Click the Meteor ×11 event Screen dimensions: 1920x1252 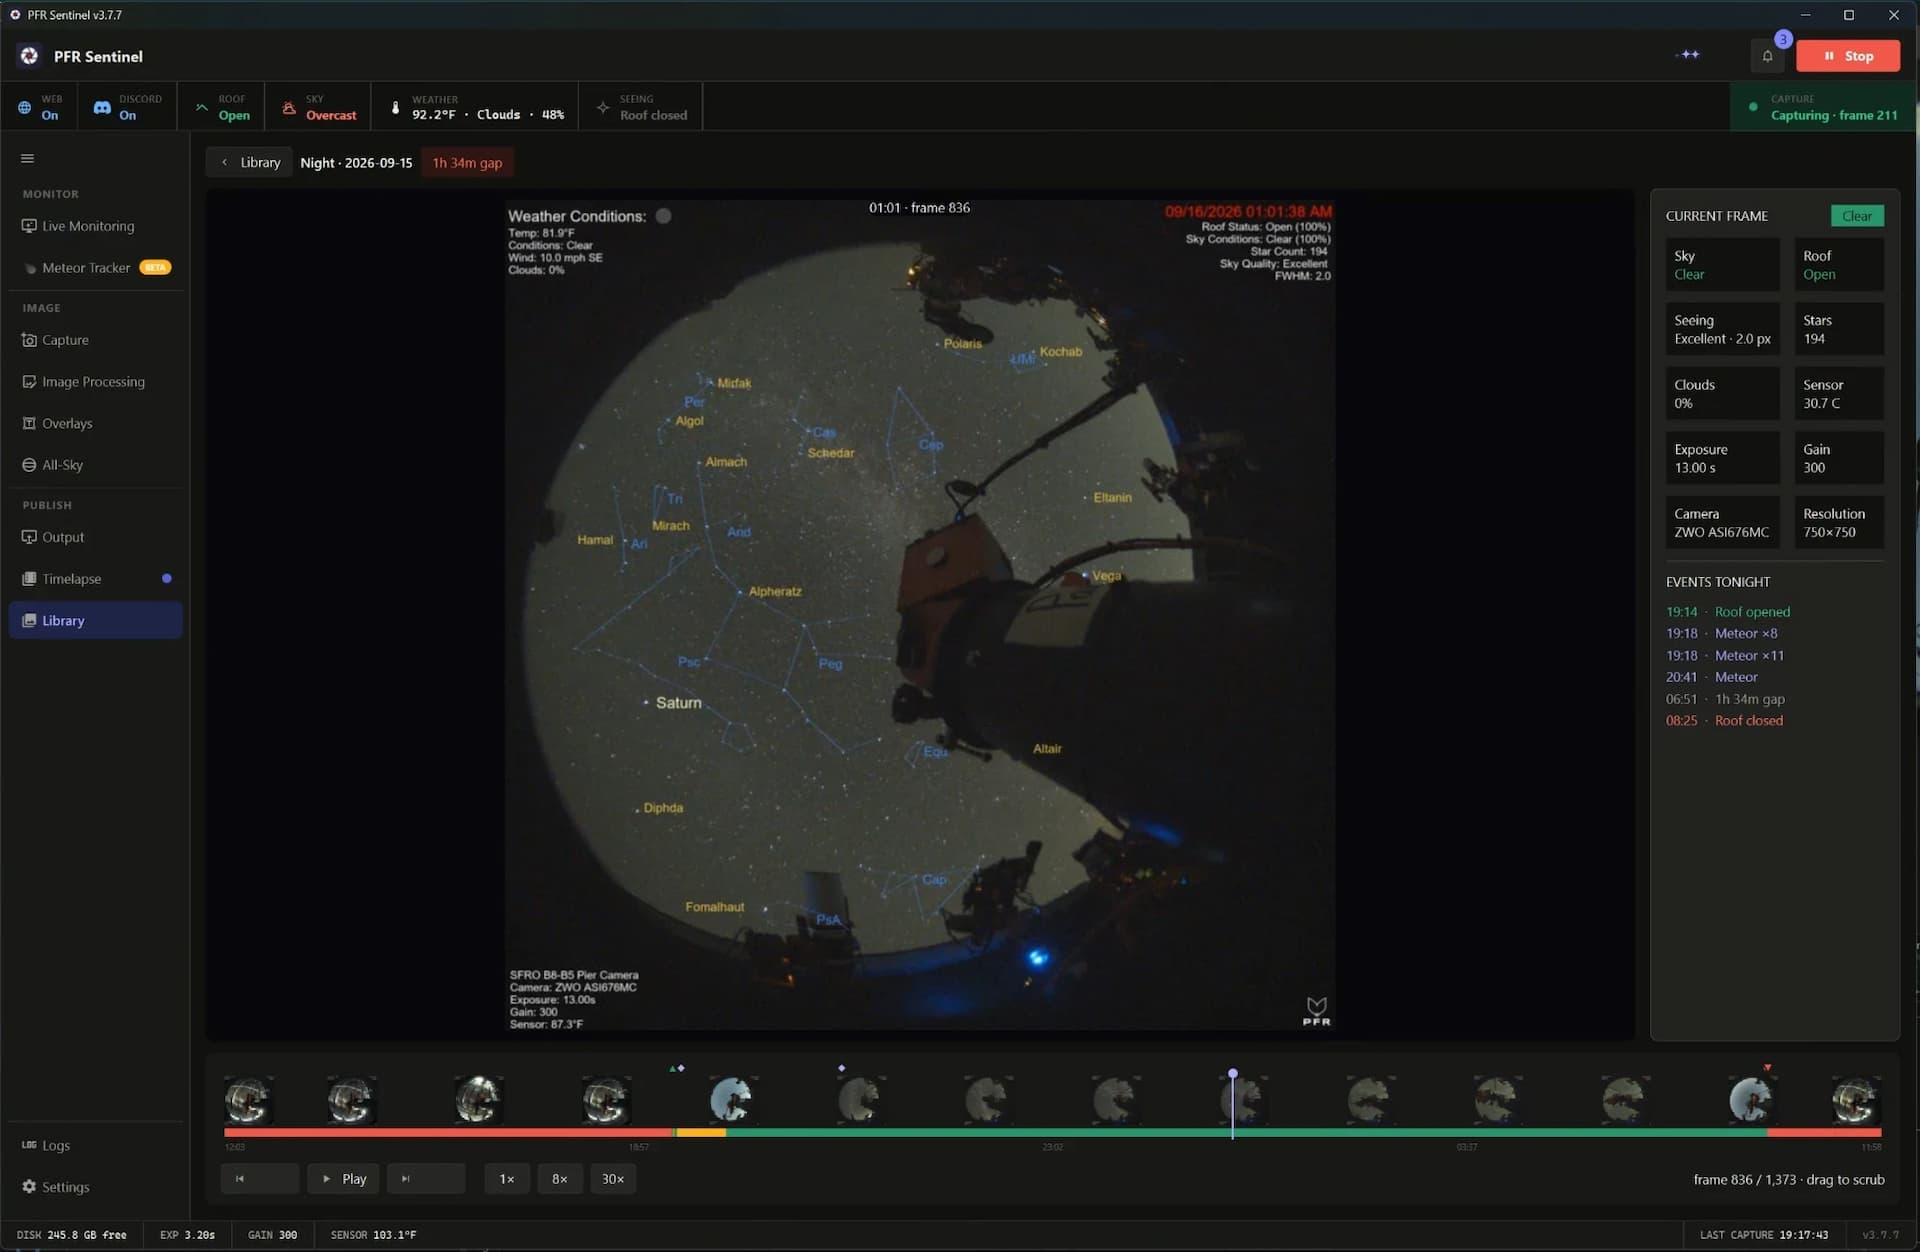coord(1725,656)
